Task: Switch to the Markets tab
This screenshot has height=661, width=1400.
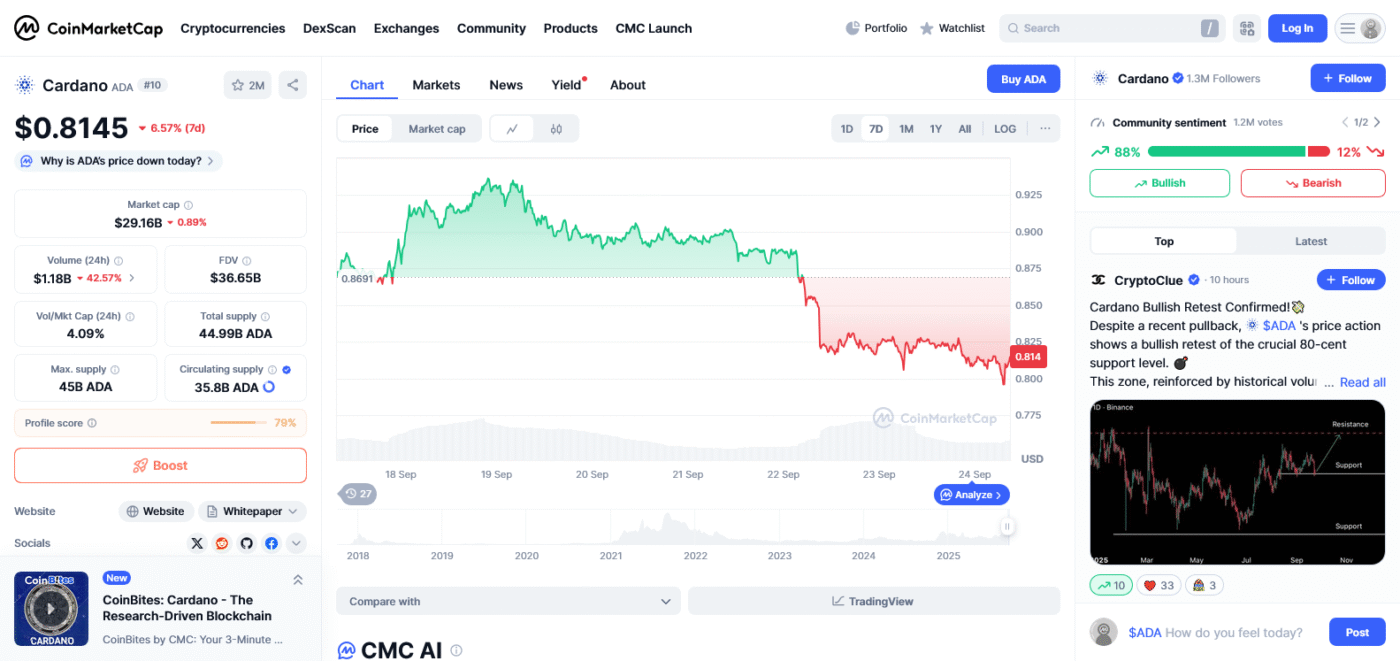Action: pos(436,85)
